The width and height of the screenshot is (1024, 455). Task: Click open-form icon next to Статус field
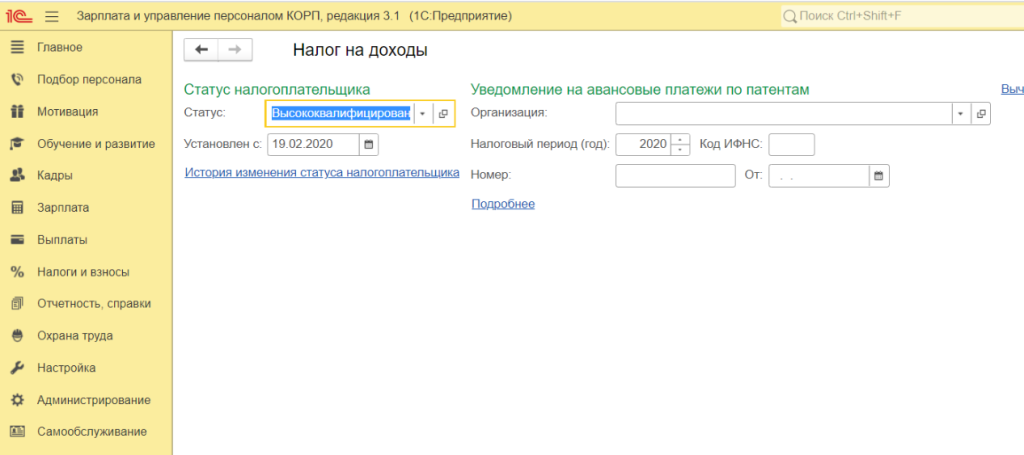point(443,114)
